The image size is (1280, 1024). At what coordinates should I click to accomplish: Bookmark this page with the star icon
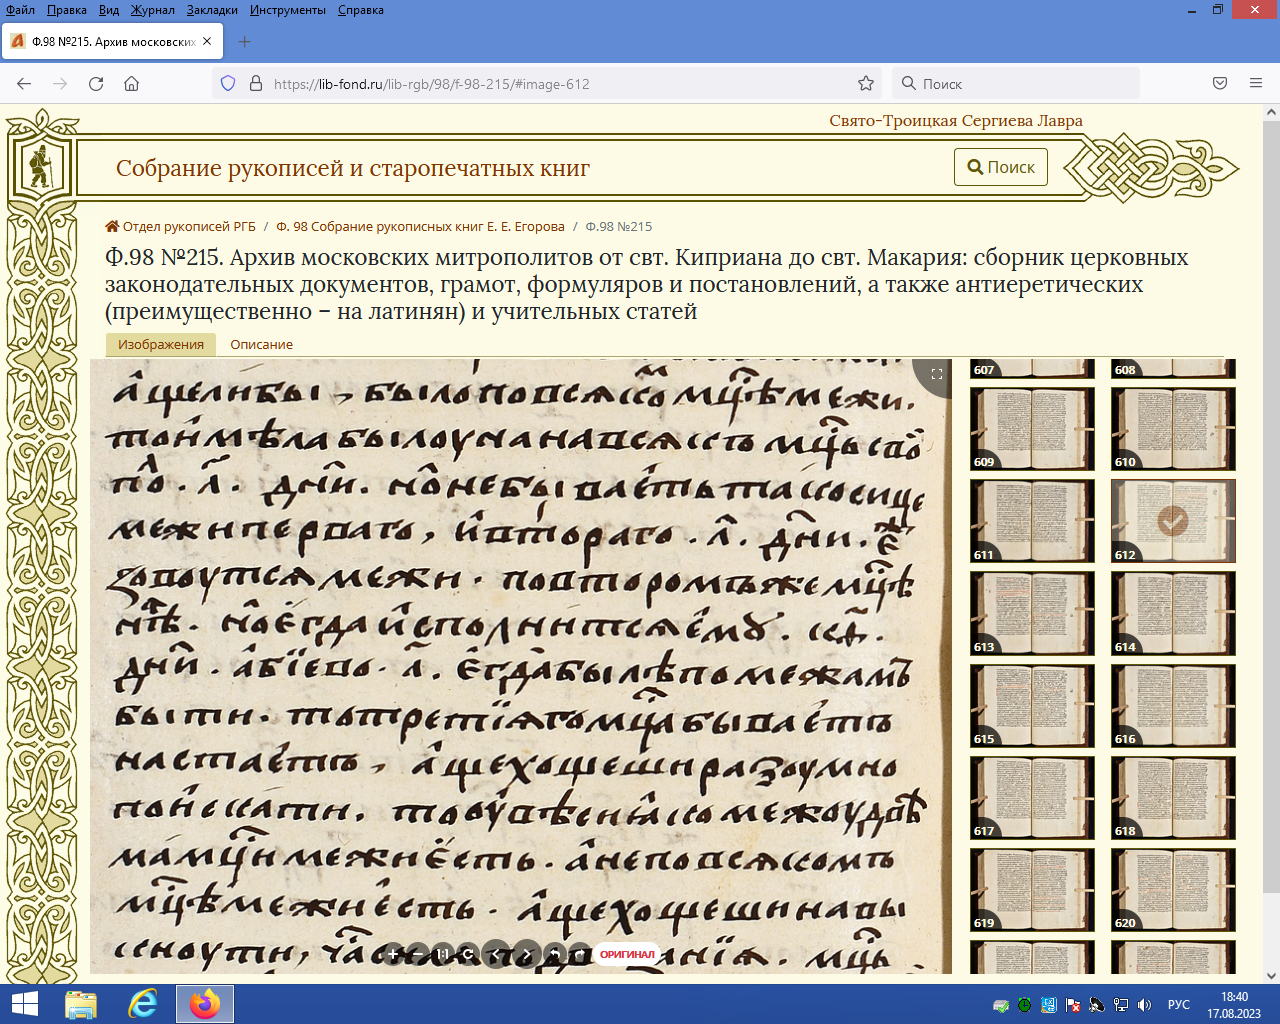pyautogui.click(x=866, y=84)
